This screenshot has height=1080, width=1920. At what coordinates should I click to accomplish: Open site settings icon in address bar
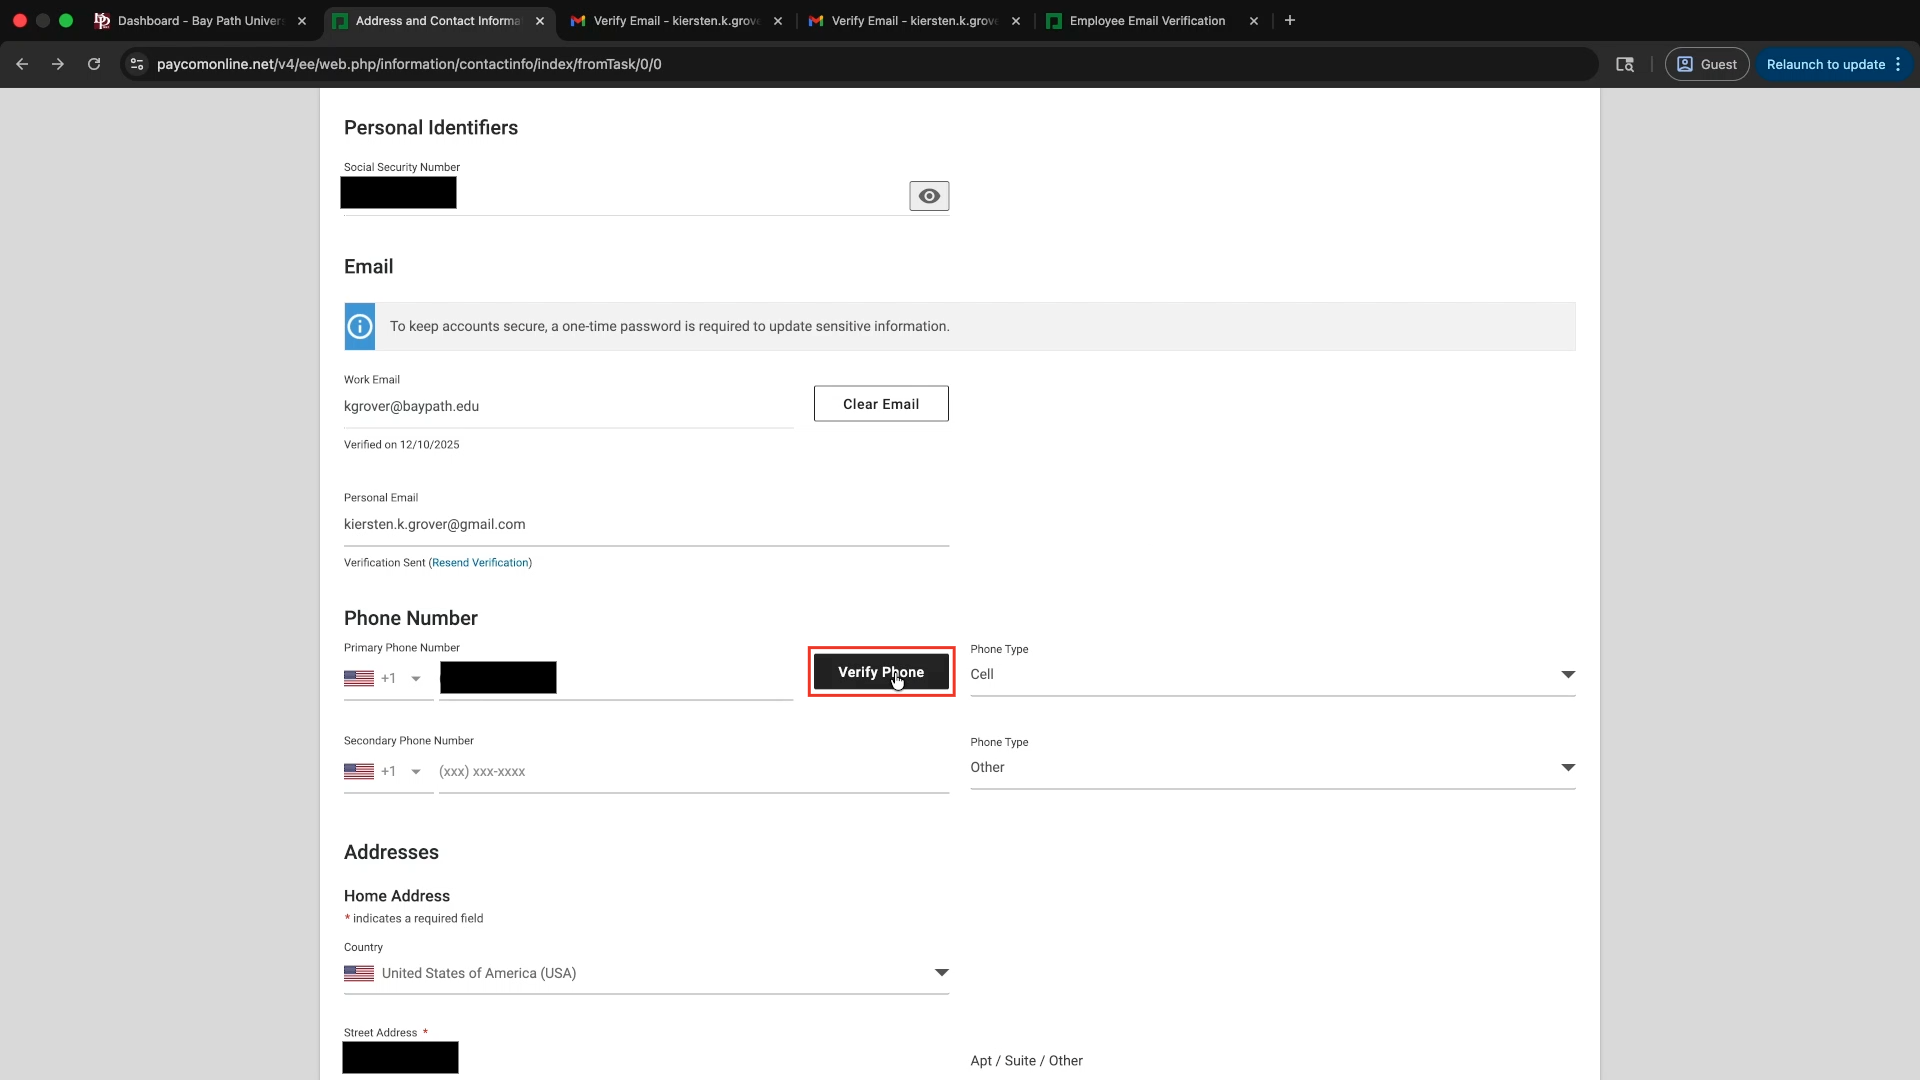click(137, 64)
